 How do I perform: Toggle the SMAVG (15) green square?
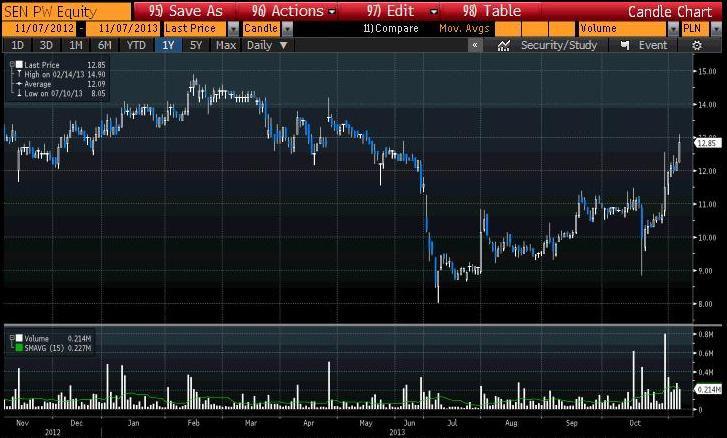pos(19,348)
